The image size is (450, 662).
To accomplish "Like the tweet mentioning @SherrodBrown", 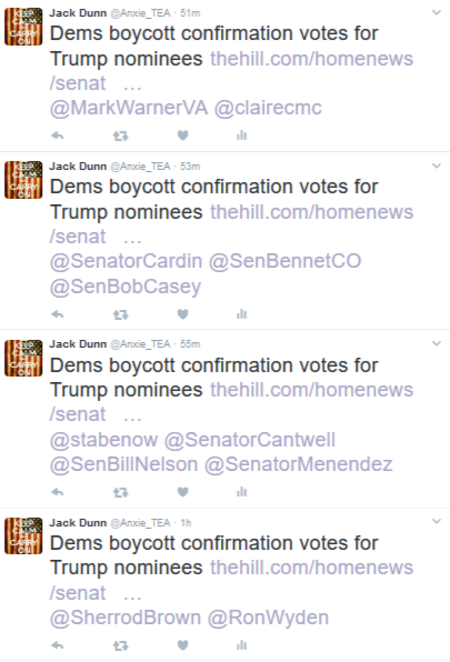I will coord(183,645).
